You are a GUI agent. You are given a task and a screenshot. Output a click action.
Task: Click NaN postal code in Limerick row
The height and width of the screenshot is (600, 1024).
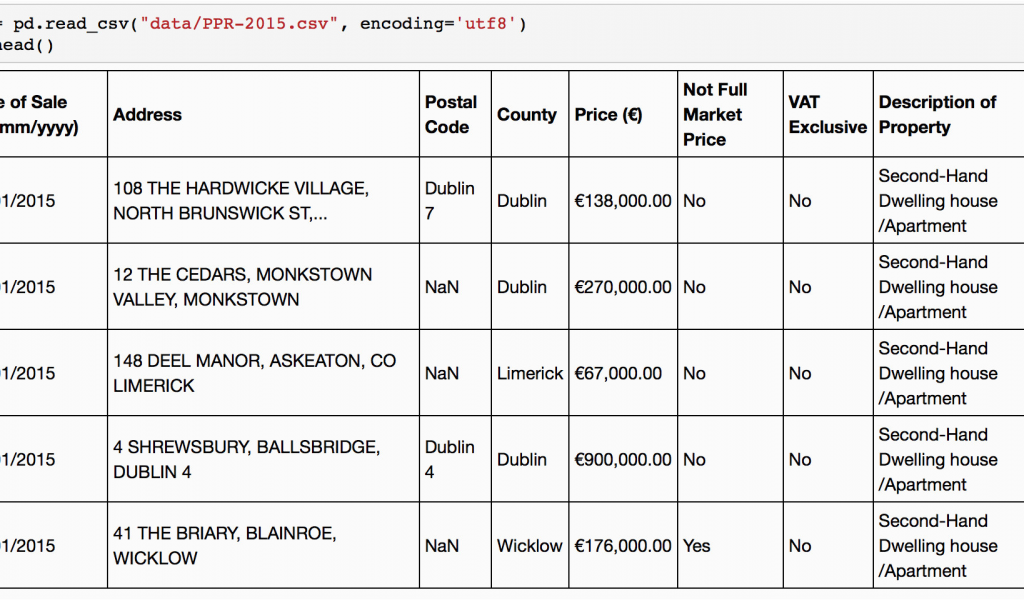(455, 373)
